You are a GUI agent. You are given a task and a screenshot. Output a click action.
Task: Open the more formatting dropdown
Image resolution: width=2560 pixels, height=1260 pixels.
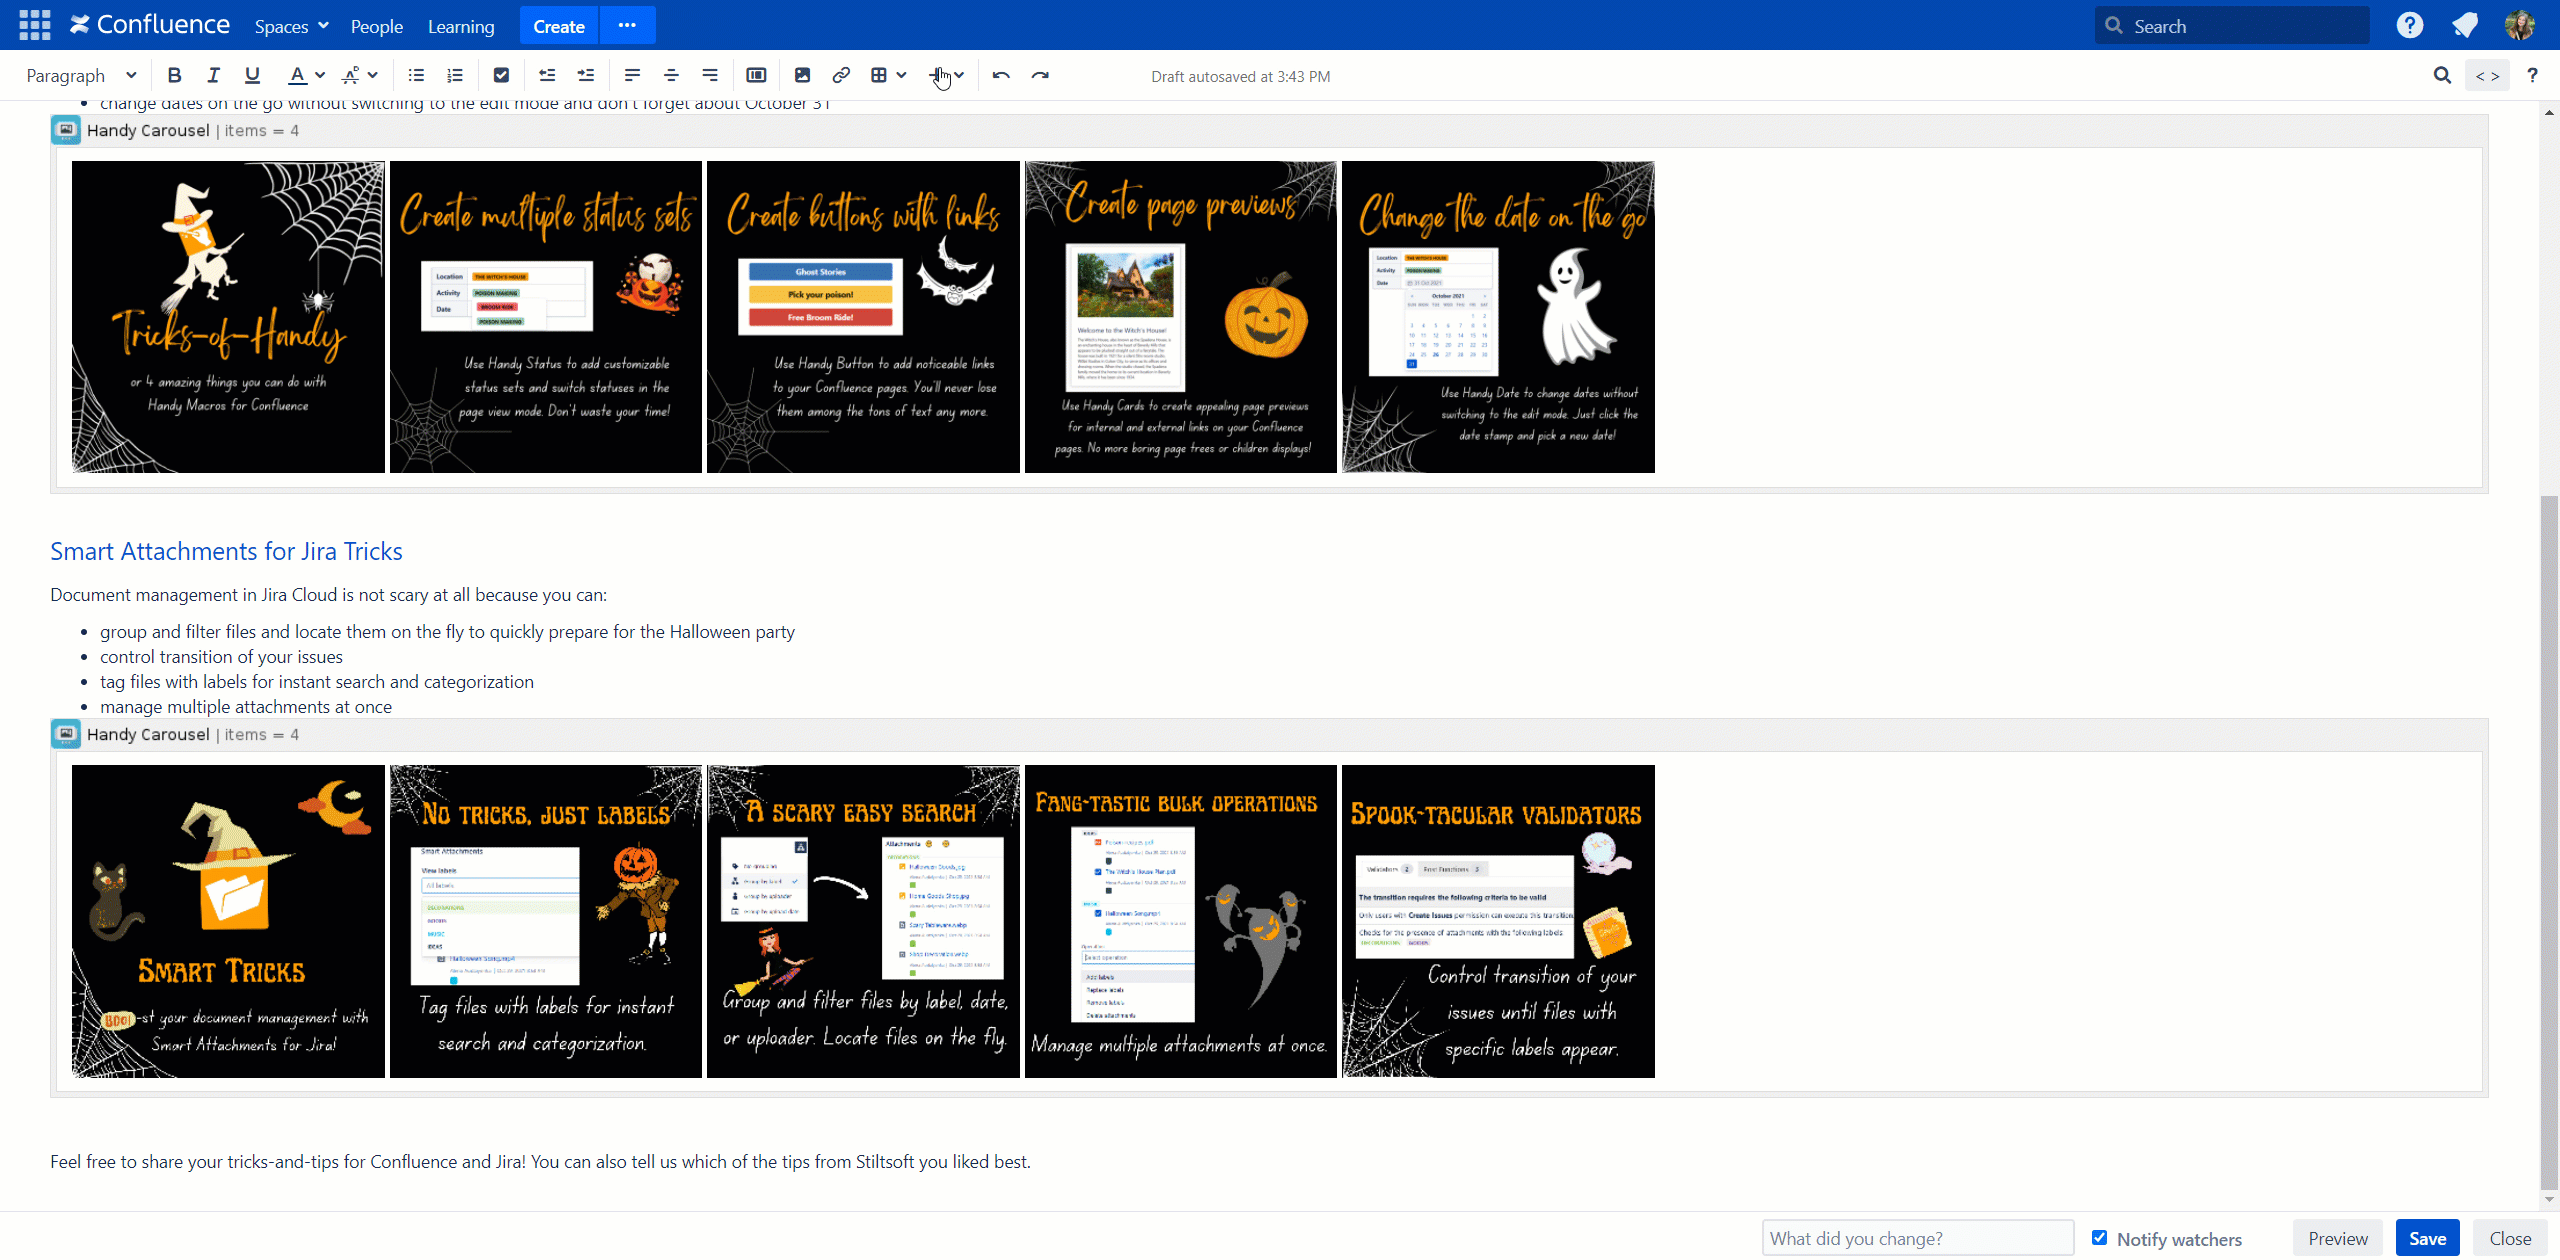point(360,75)
